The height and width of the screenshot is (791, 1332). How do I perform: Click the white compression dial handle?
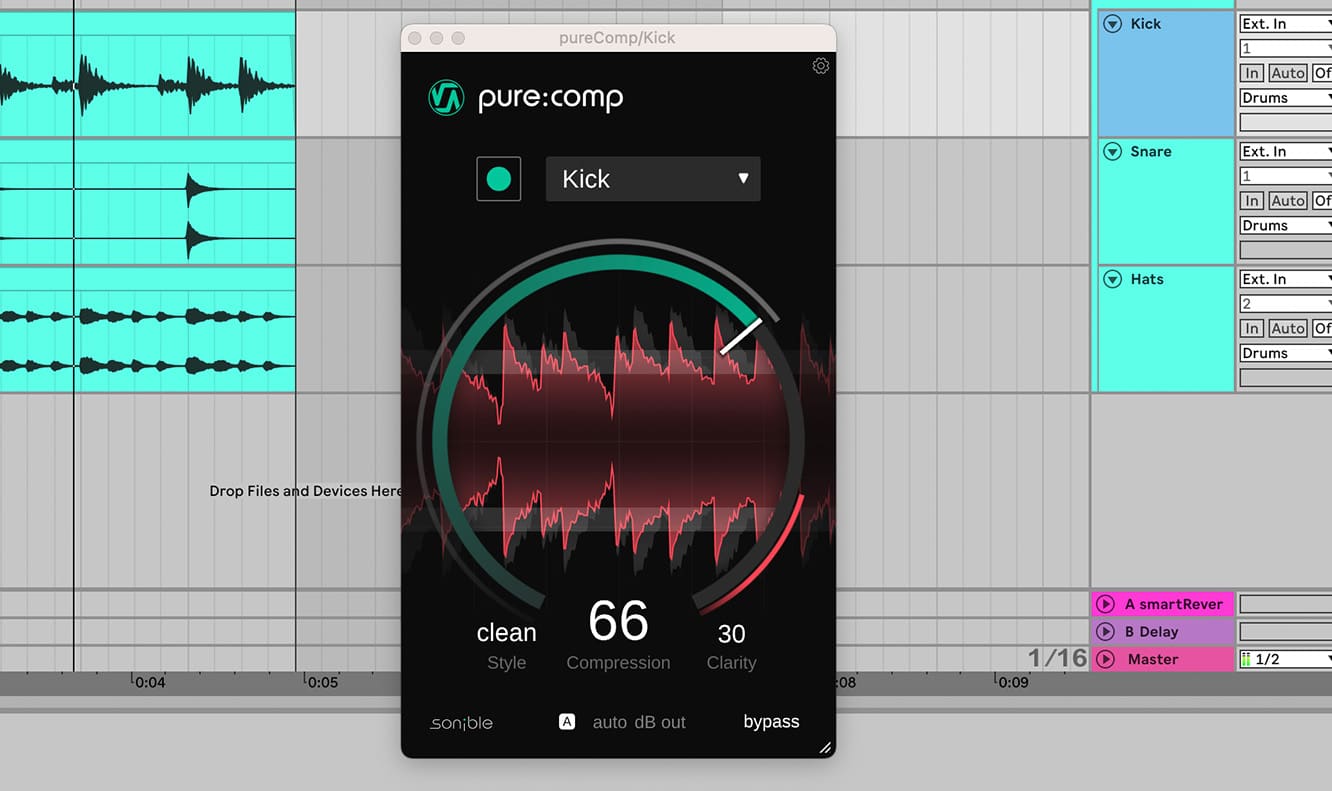click(741, 336)
